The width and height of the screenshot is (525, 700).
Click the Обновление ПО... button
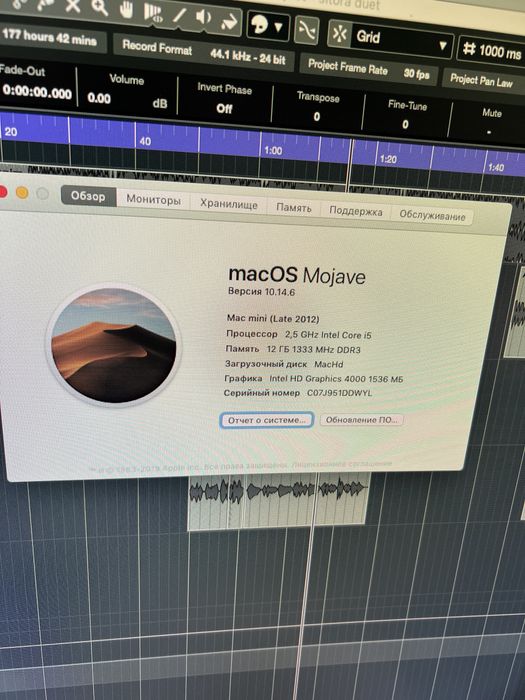[x=361, y=420]
